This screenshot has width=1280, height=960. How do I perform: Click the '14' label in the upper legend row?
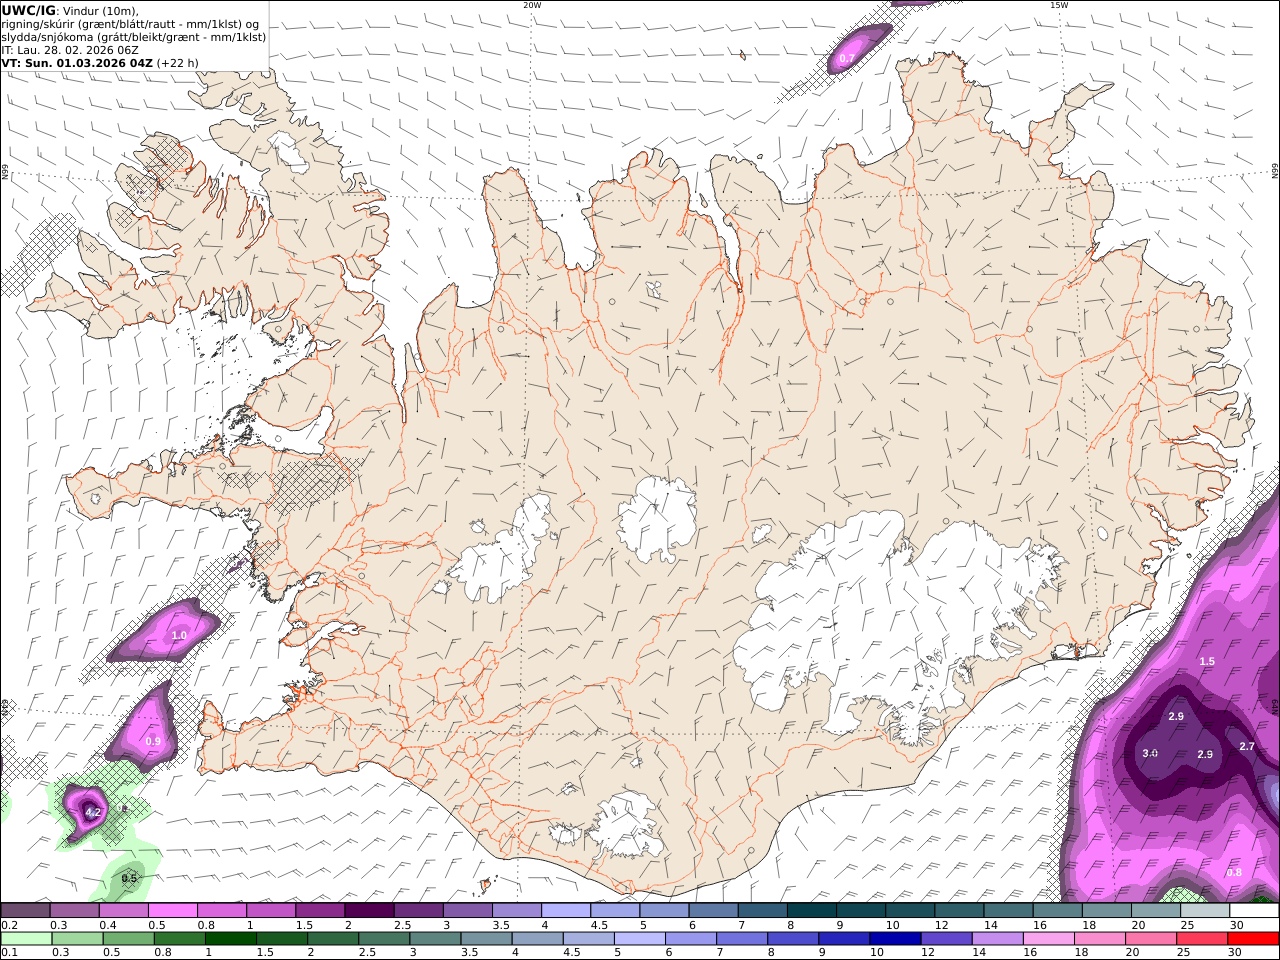(991, 925)
